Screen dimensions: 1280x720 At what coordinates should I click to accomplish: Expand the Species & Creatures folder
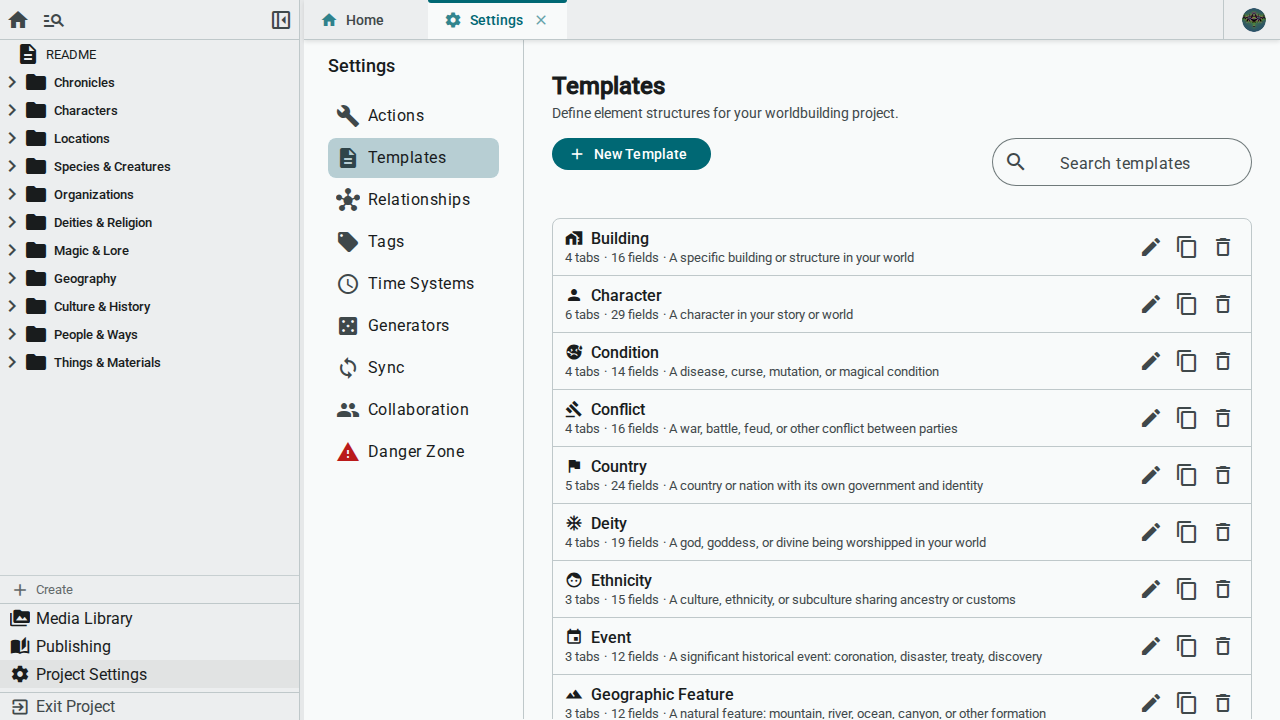pyautogui.click(x=12, y=166)
